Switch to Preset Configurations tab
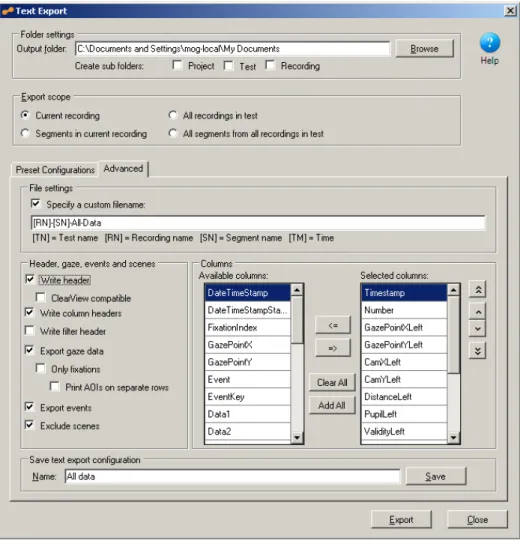The image size is (520, 544). pyautogui.click(x=55, y=170)
